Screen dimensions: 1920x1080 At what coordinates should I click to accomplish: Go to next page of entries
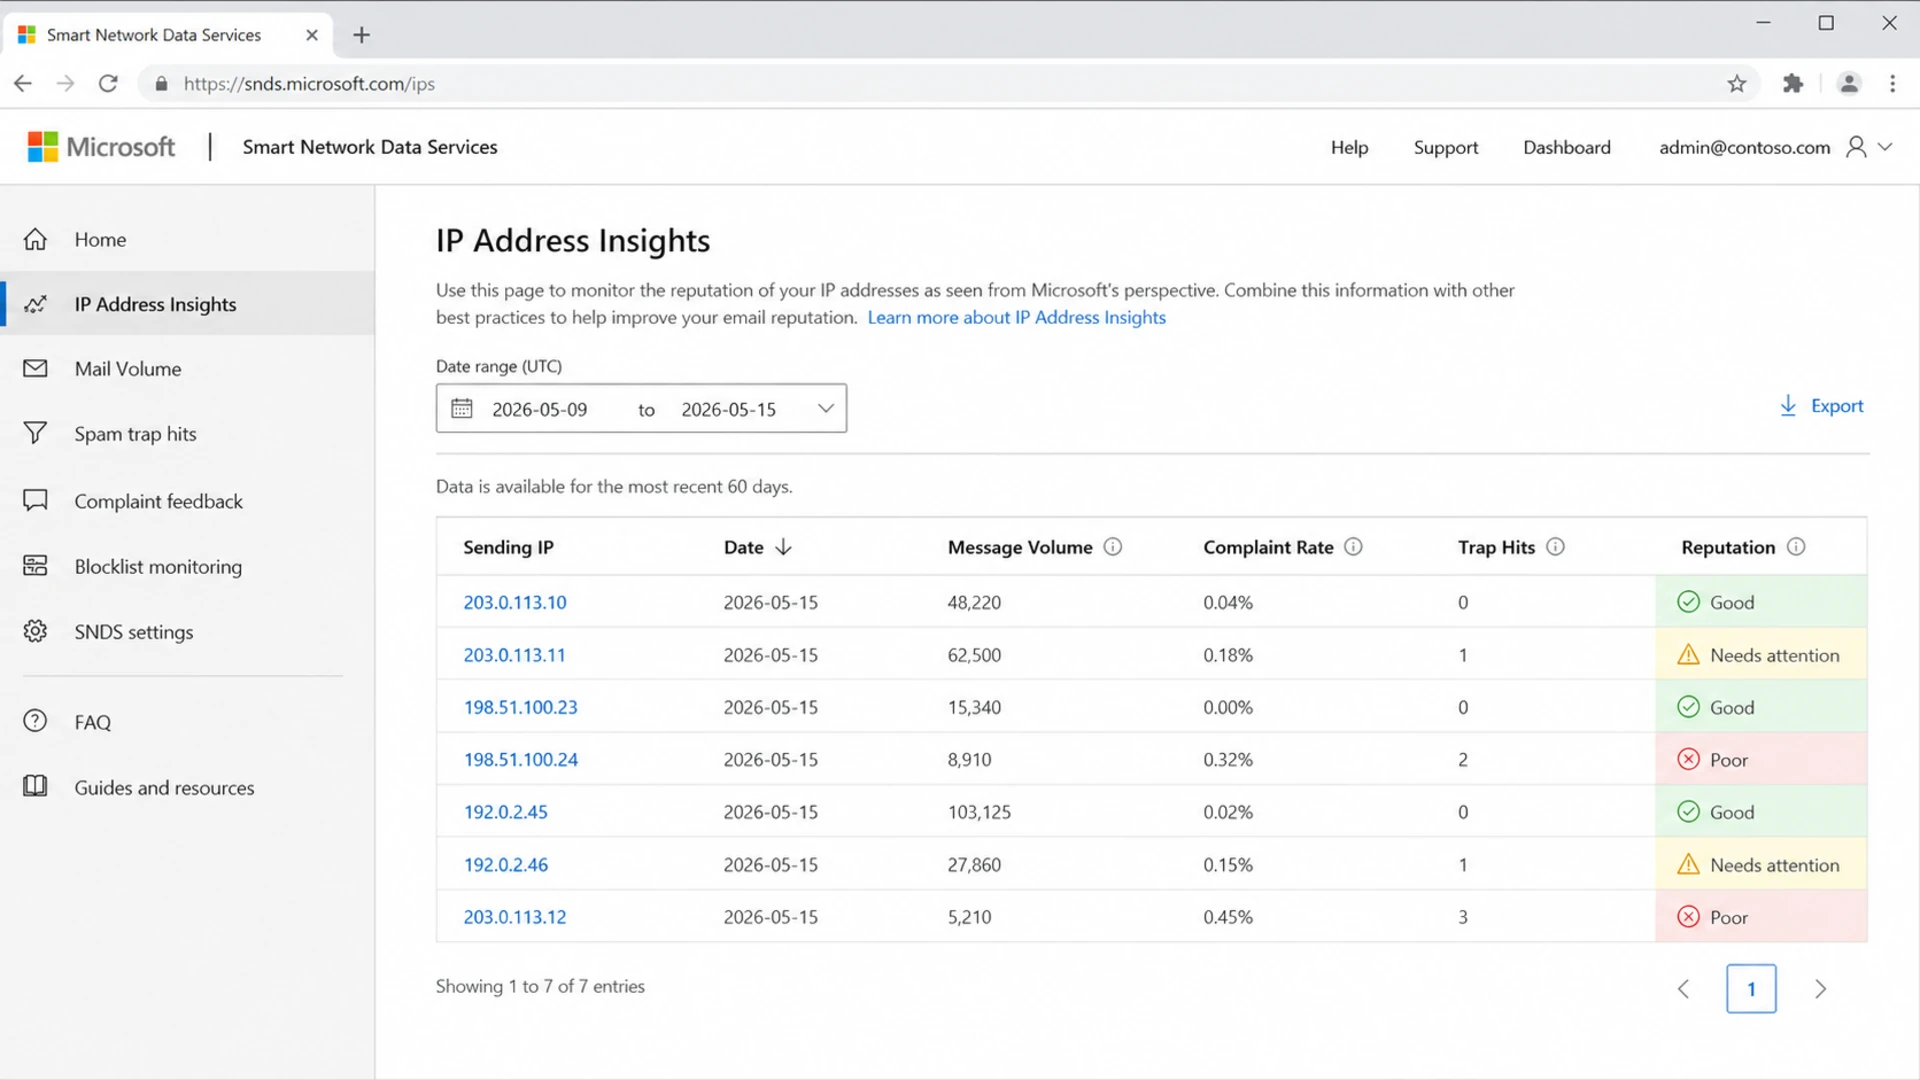tap(1820, 988)
